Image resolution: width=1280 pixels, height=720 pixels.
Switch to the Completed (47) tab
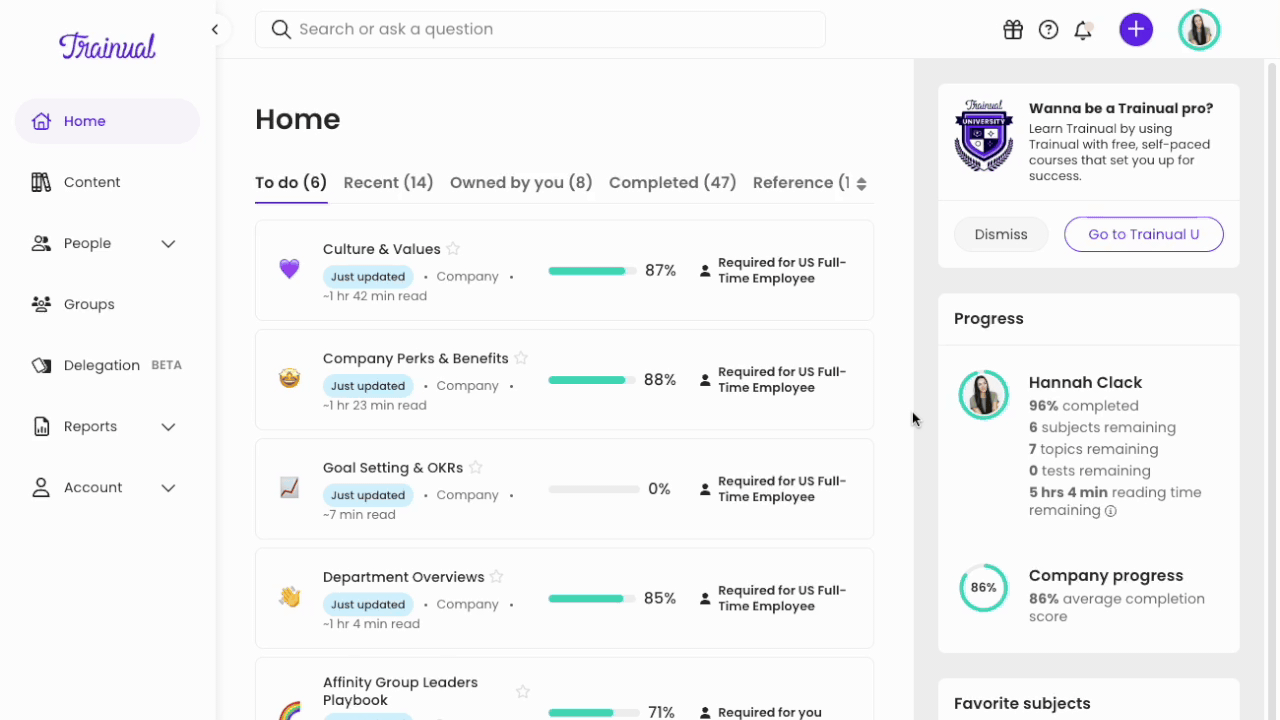[x=672, y=182]
